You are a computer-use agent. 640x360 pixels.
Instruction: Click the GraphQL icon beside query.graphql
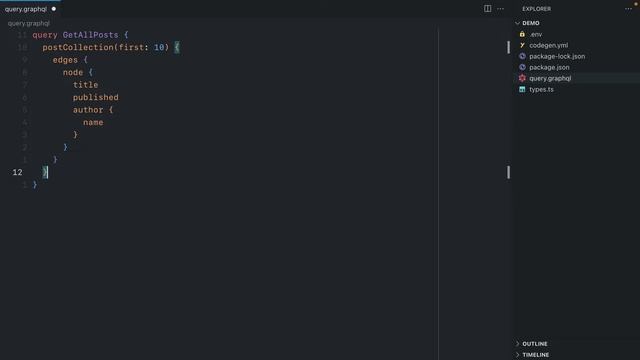(x=522, y=78)
